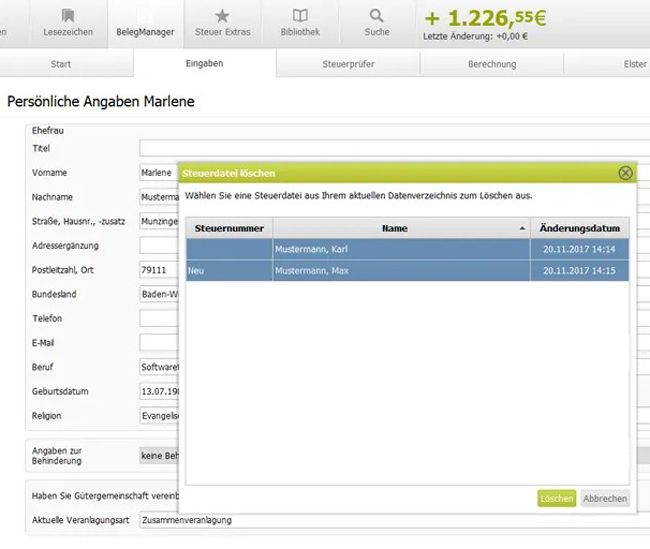Click the Beruf input field

(x=159, y=367)
